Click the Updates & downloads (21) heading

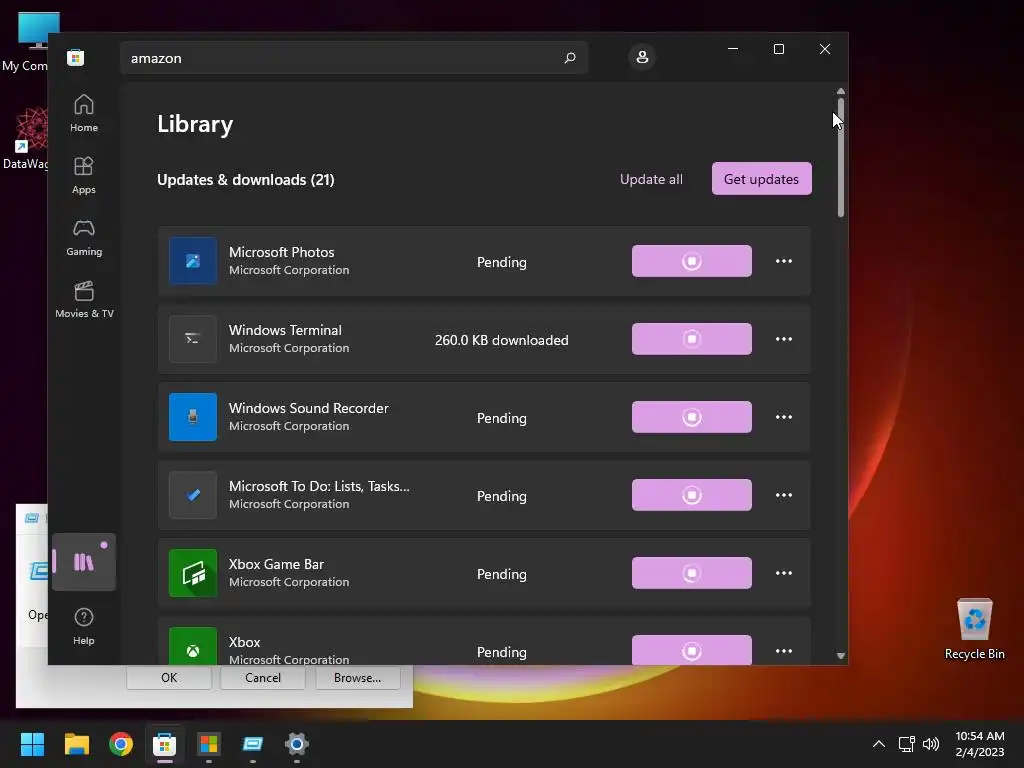click(x=246, y=180)
